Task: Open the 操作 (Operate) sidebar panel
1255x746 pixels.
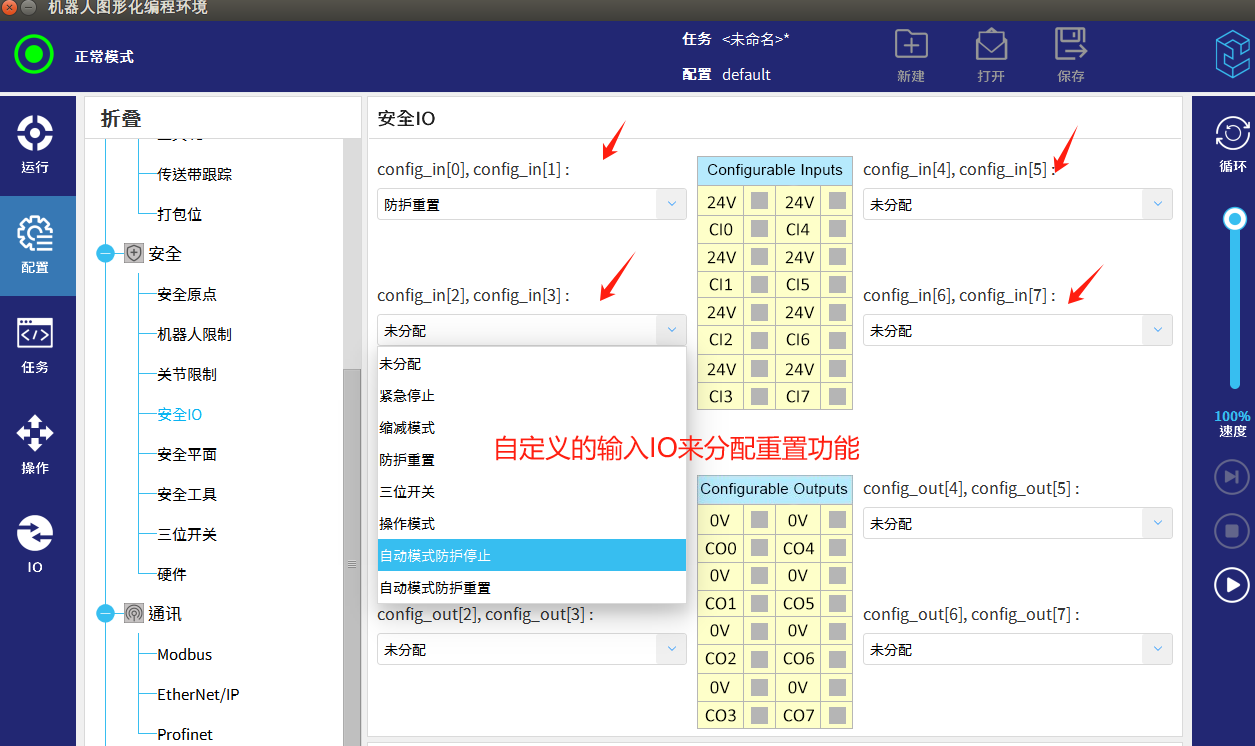Action: tap(35, 445)
